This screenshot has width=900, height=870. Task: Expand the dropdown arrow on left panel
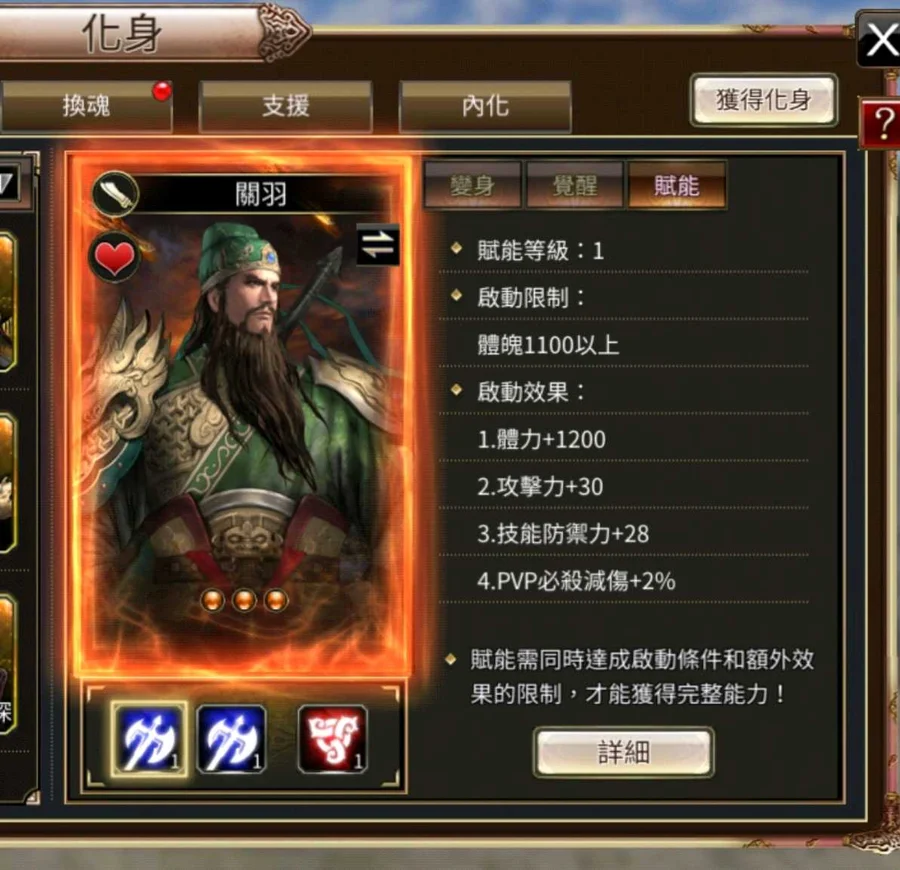[x=8, y=184]
